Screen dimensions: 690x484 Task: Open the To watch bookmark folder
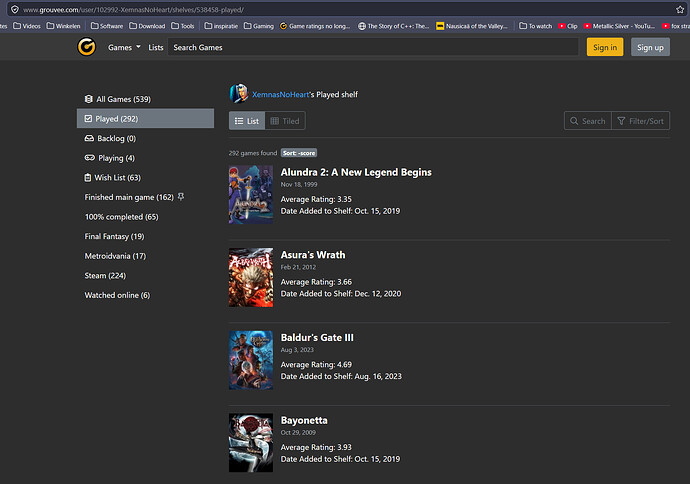pyautogui.click(x=536, y=26)
